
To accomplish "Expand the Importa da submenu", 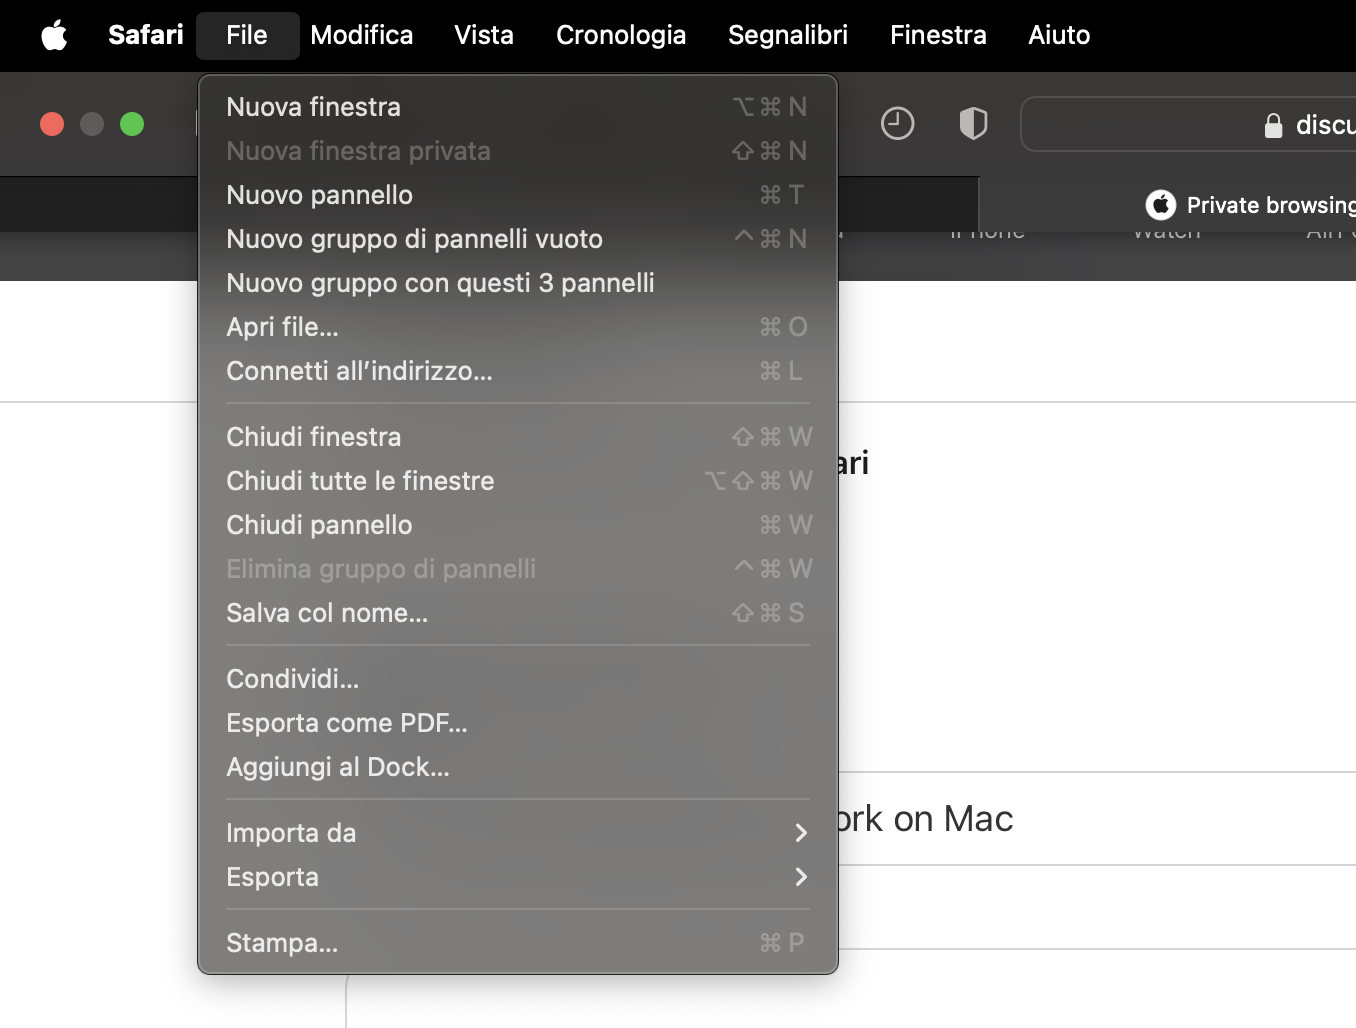I will (517, 833).
